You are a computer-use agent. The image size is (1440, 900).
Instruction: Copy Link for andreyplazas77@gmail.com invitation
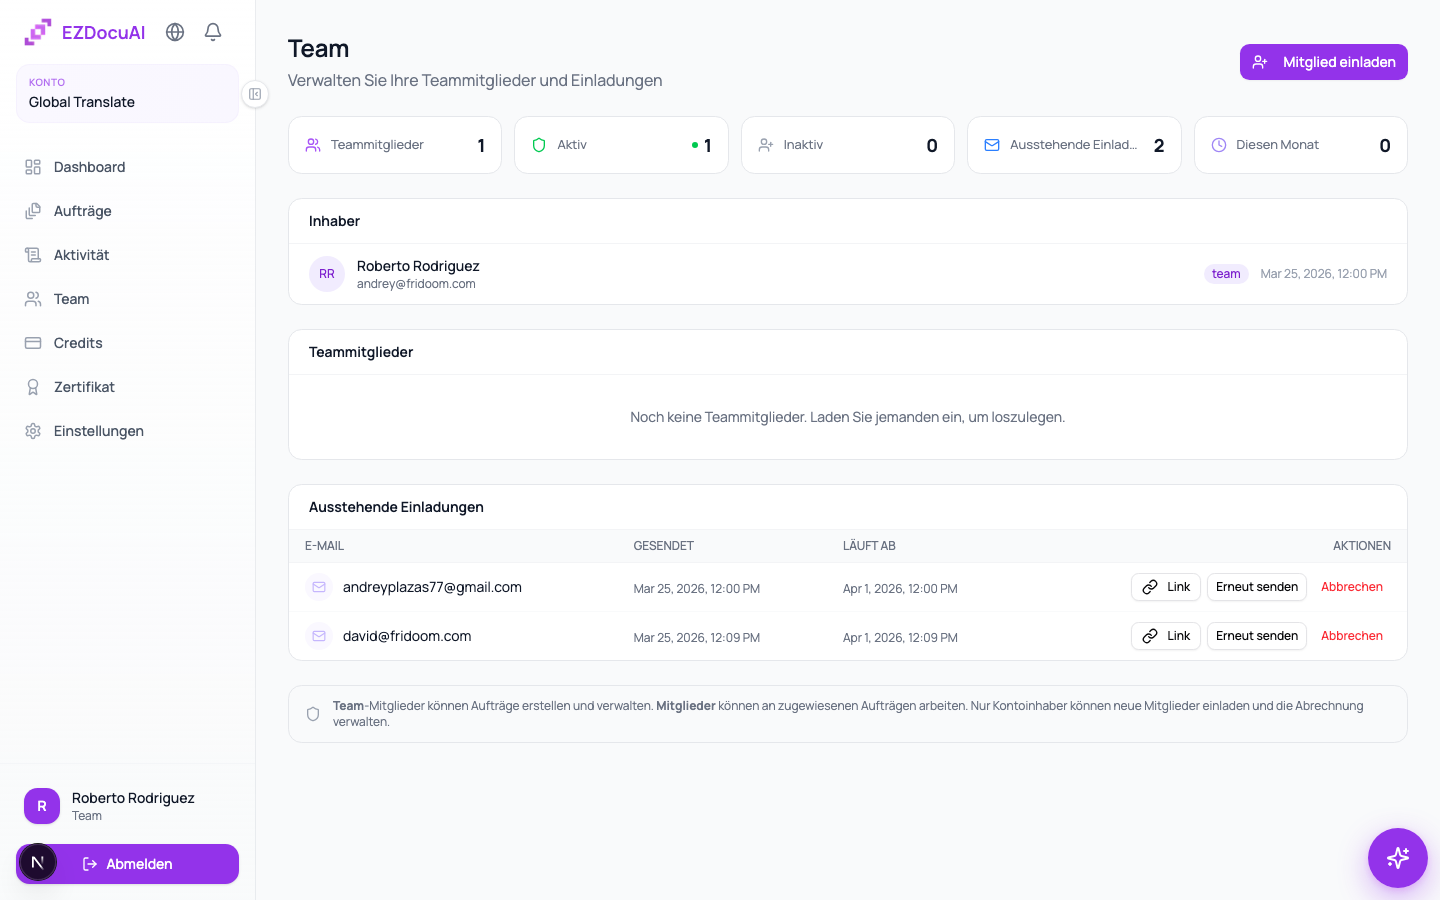(x=1166, y=587)
